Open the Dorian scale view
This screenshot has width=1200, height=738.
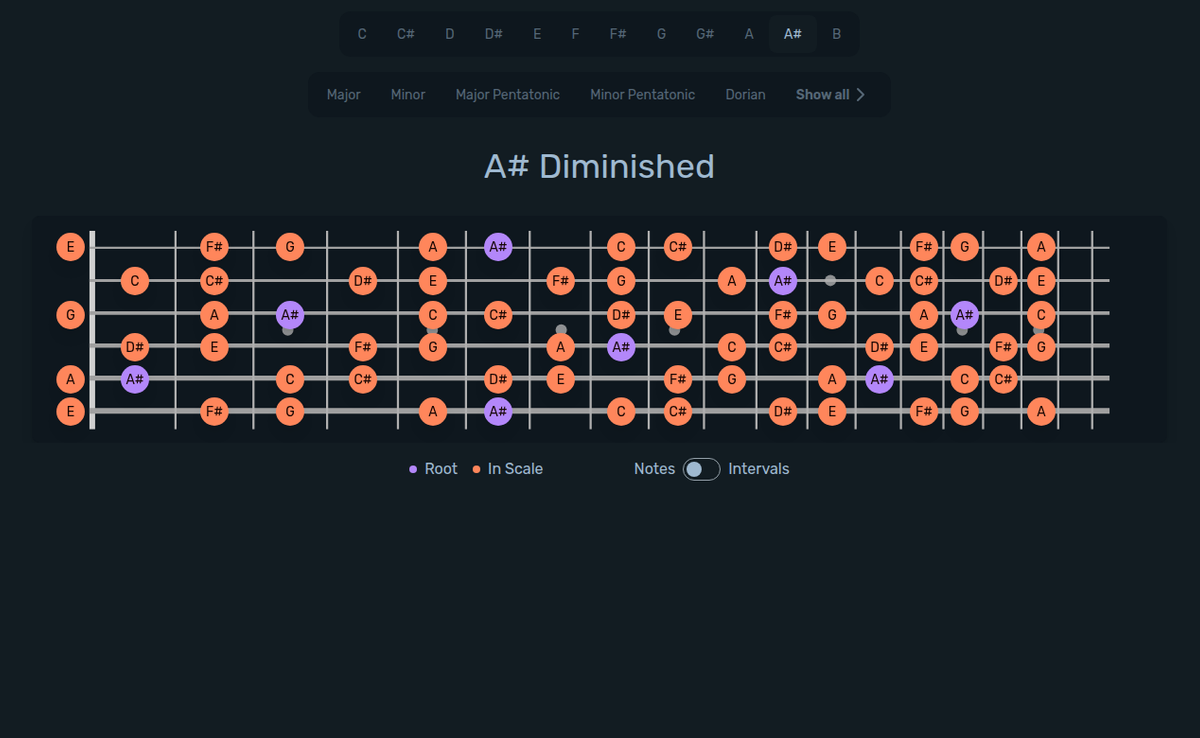(x=745, y=94)
